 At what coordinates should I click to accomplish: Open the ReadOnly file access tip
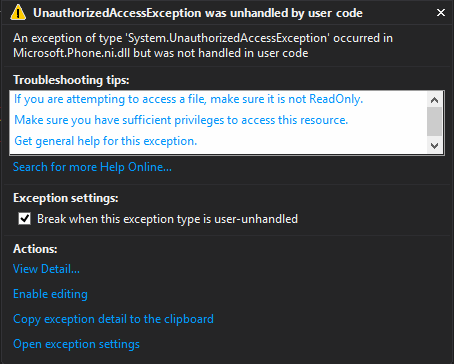pos(188,99)
